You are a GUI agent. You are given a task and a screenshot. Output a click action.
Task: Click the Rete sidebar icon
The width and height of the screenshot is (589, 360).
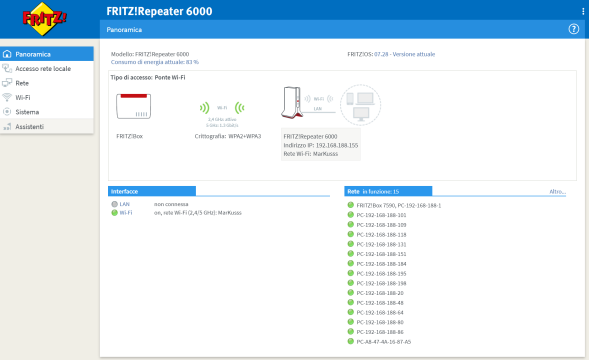7,83
